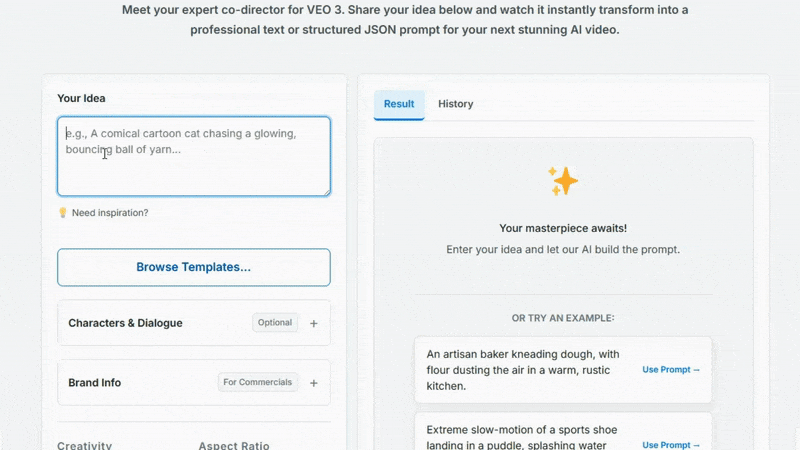Click the plus icon on Characters & Dialogue
The width and height of the screenshot is (800, 450).
[313, 323]
